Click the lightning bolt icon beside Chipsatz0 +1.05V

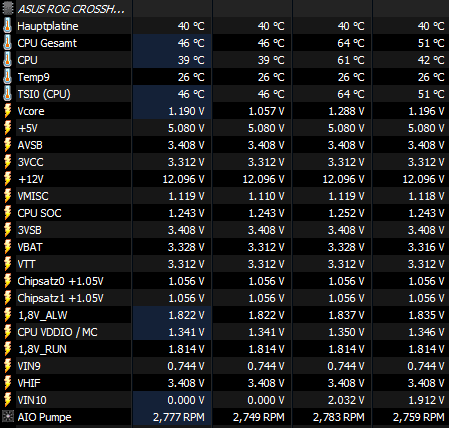7,281
